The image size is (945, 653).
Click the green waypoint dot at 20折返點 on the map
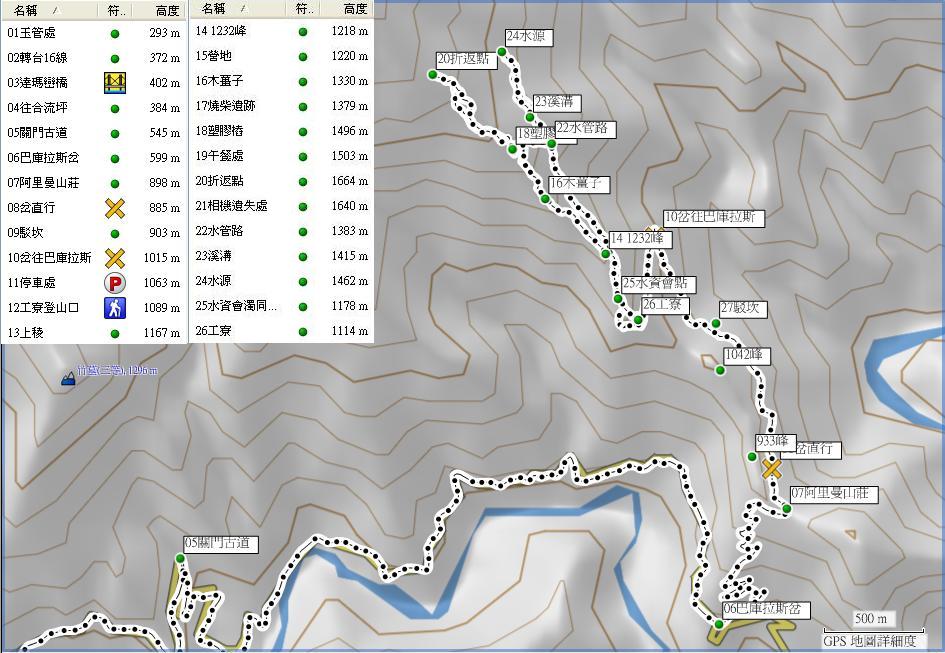click(432, 75)
